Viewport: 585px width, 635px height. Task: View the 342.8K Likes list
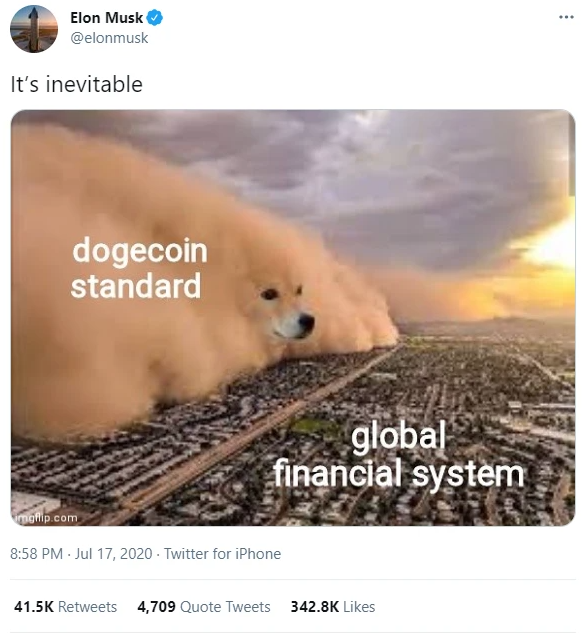coord(333,607)
